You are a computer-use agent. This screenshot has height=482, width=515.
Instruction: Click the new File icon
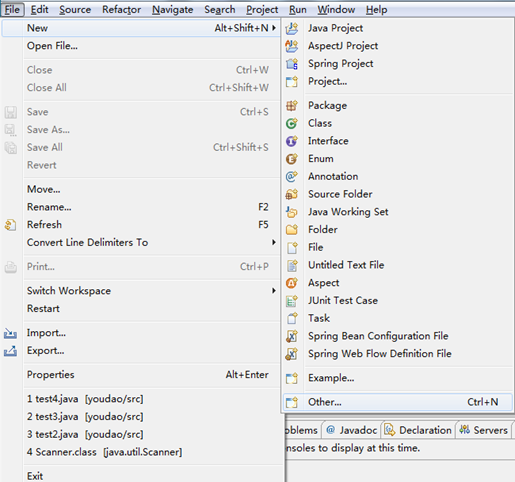point(292,247)
